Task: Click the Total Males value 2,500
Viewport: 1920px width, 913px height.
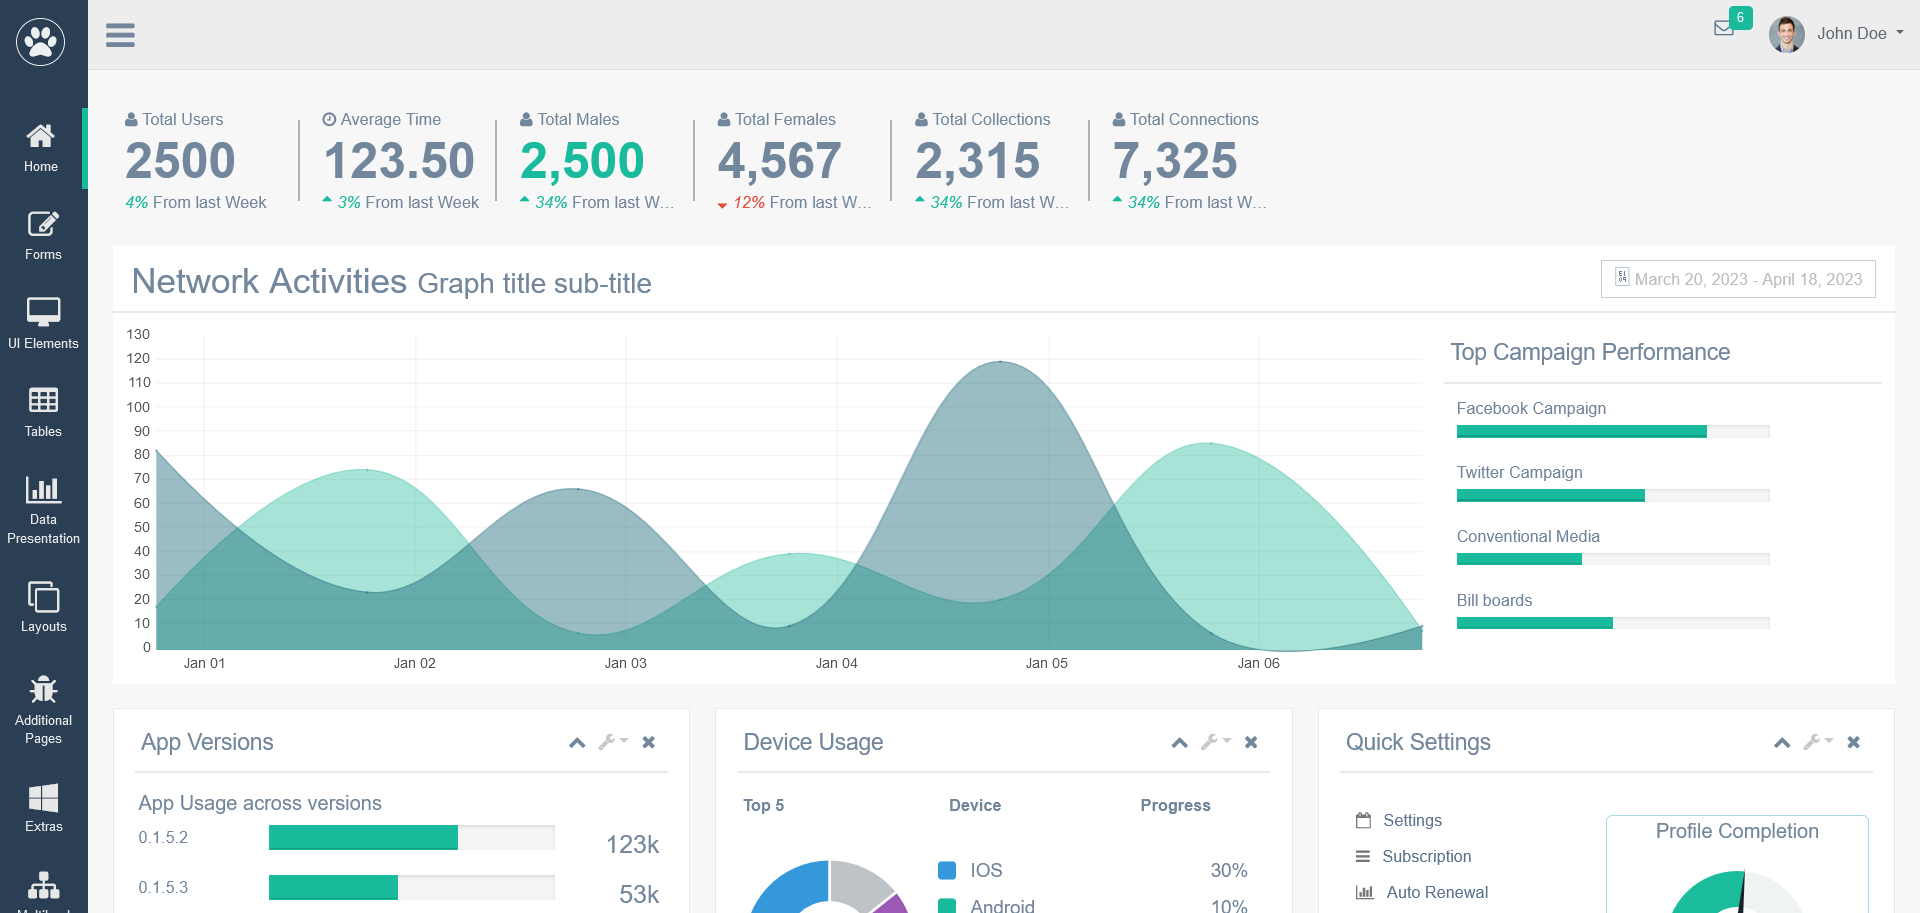Action: coord(582,161)
